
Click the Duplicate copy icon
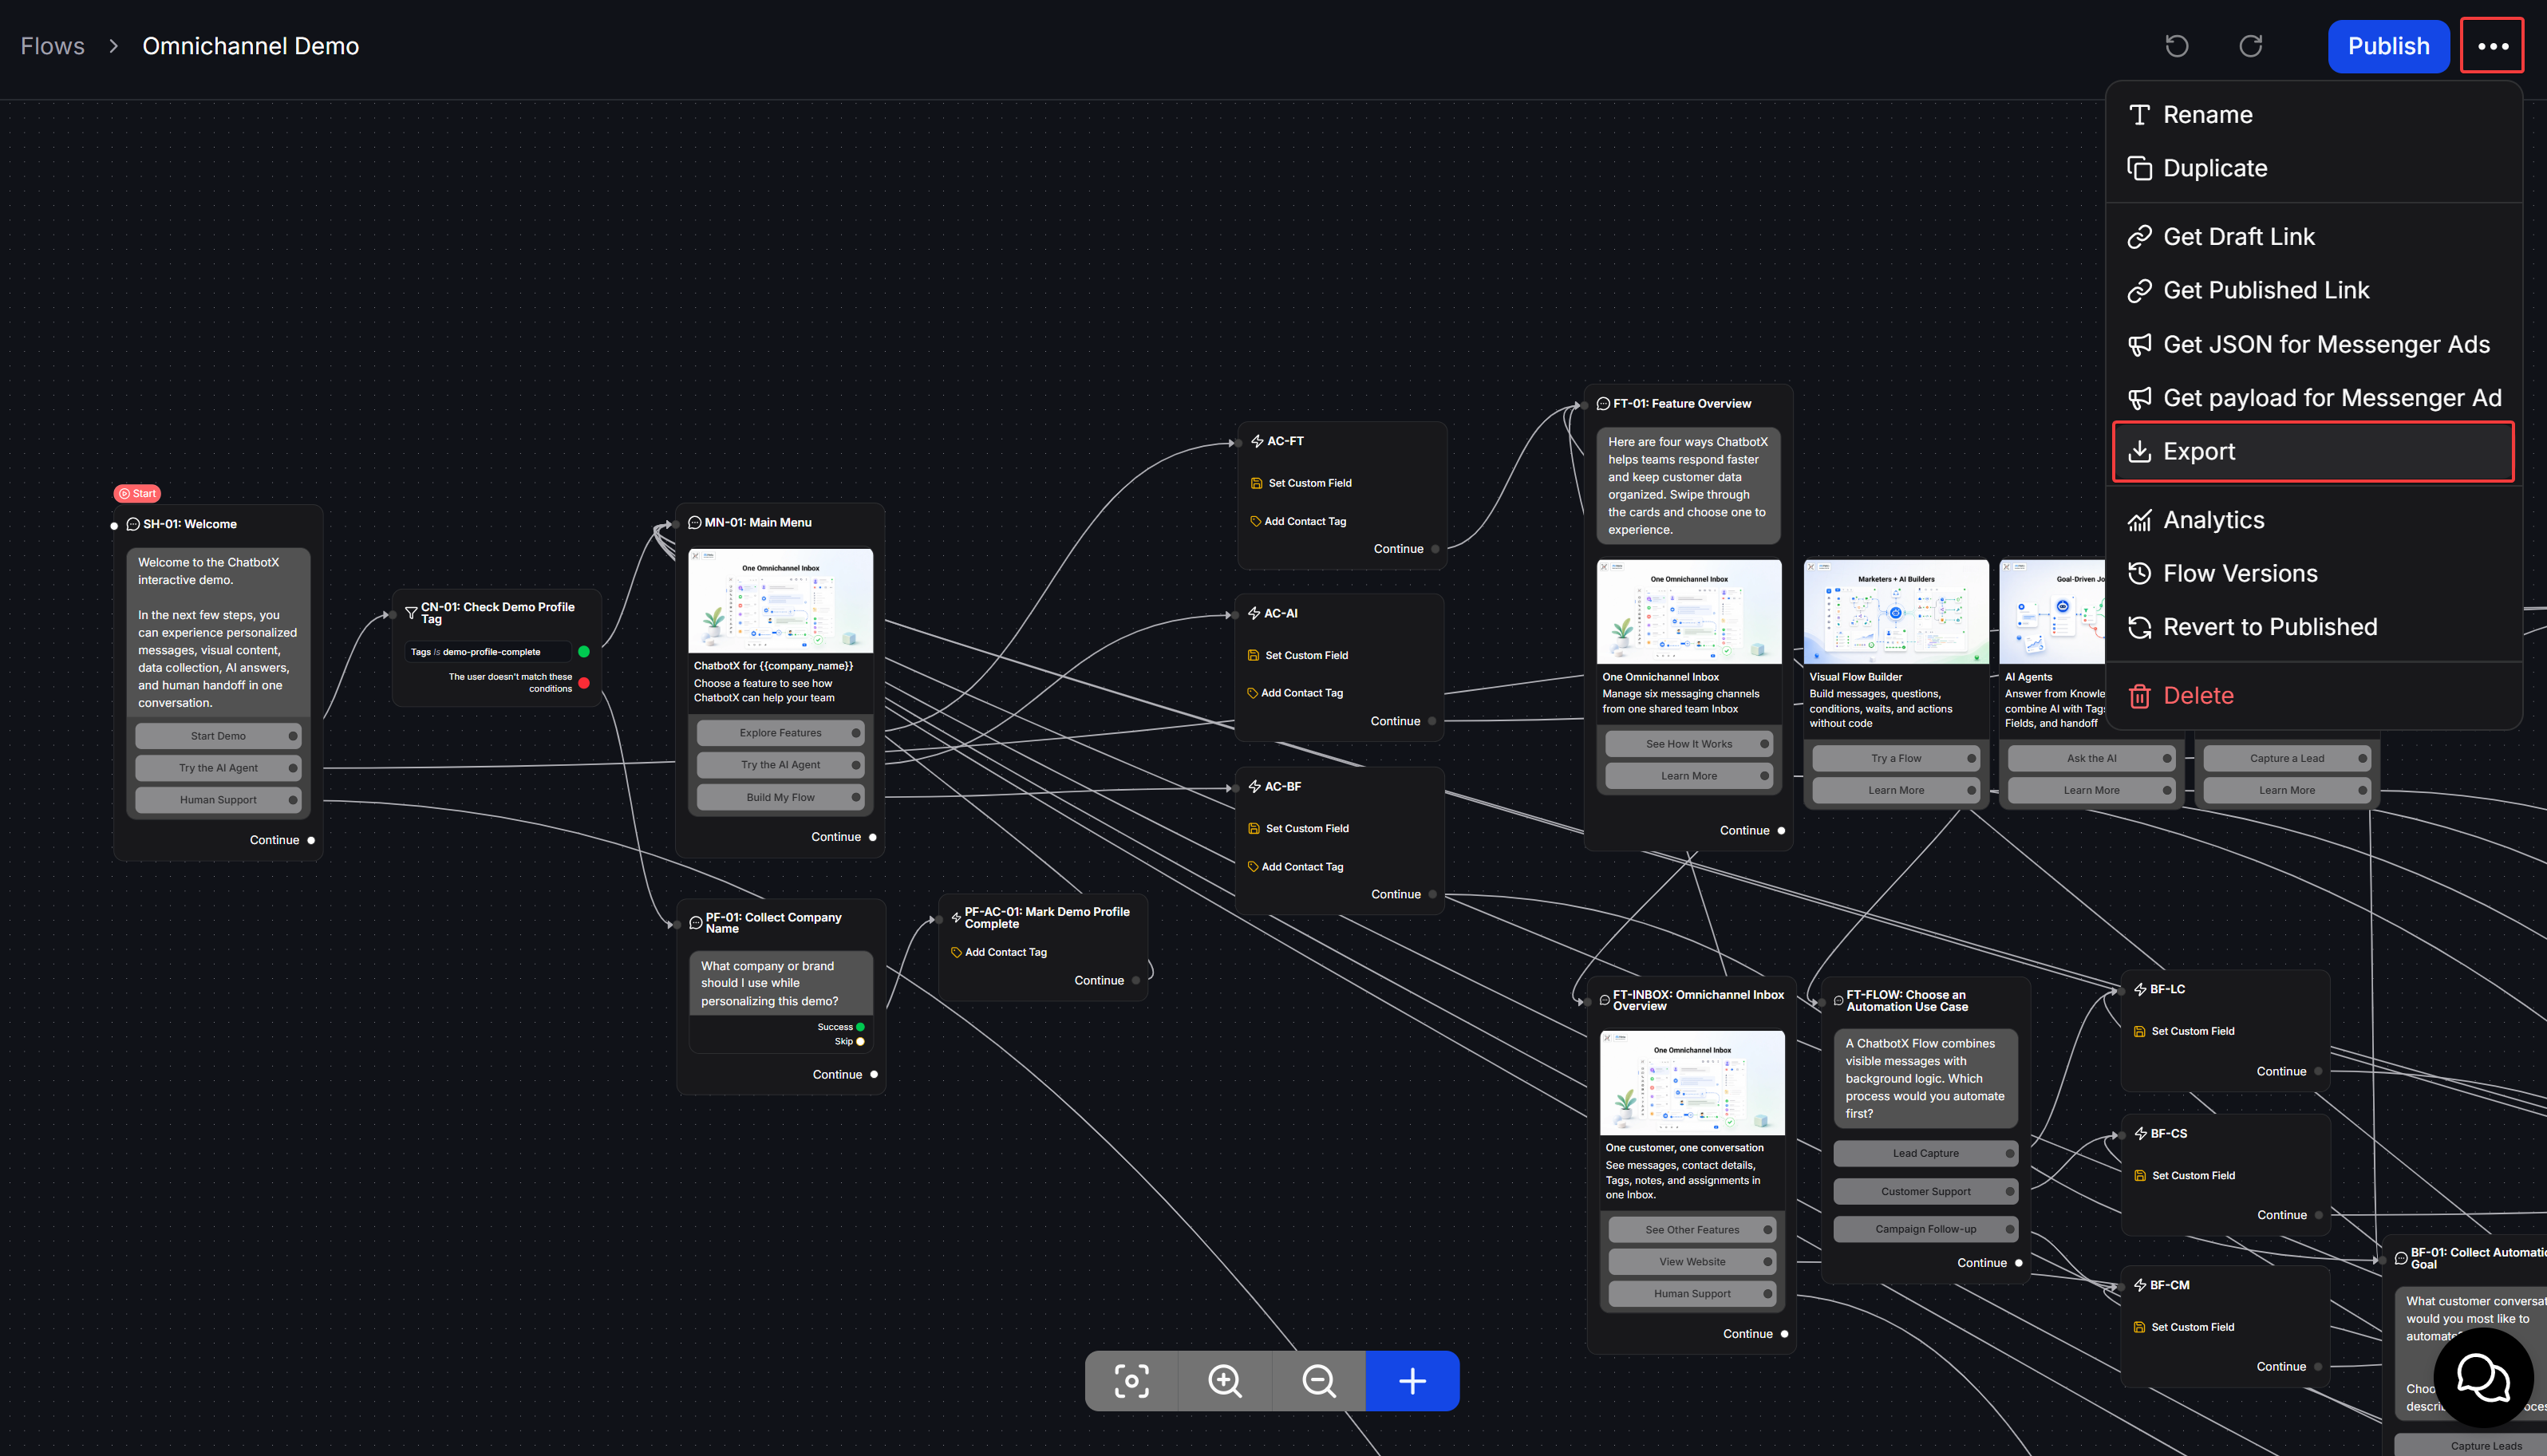(x=2139, y=168)
